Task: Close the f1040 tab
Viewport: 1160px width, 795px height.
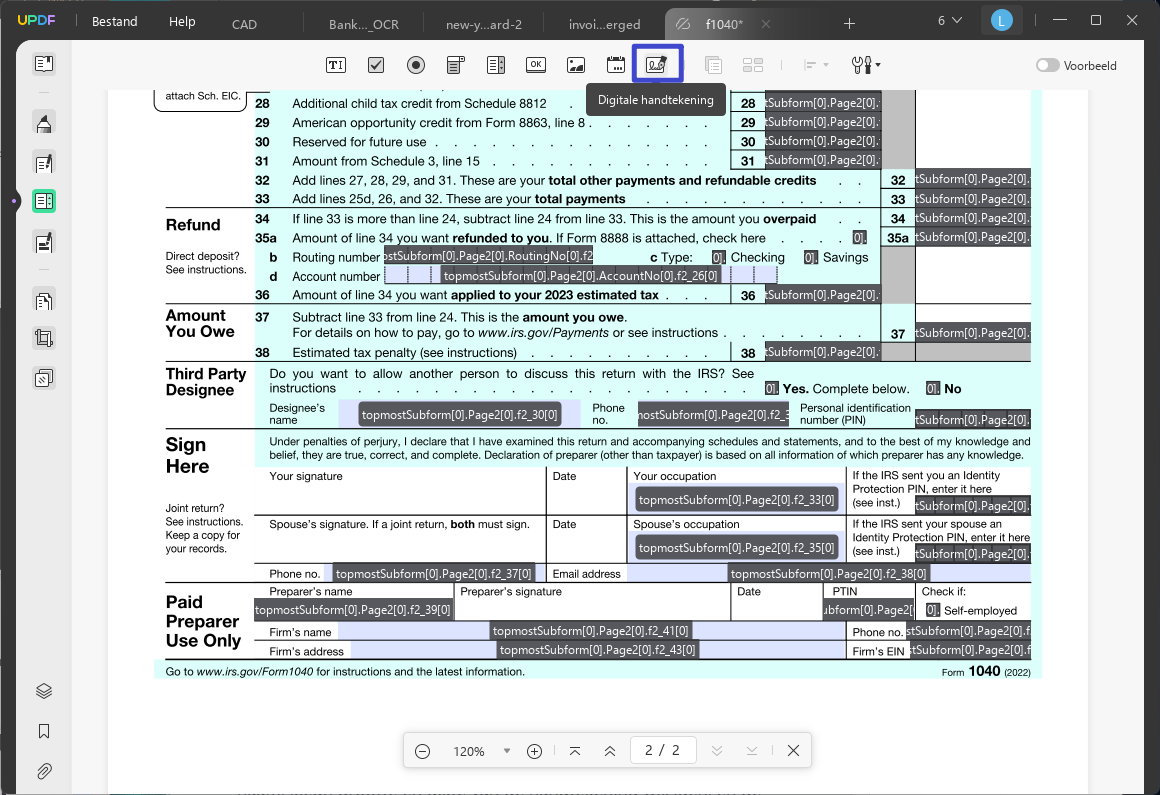Action: tap(766, 24)
